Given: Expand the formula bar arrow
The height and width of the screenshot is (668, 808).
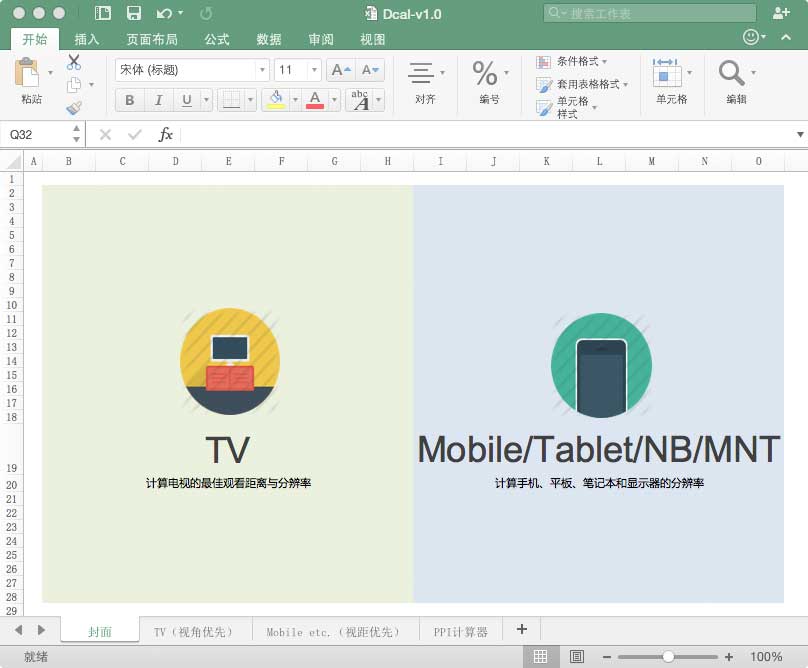Looking at the screenshot, I should click(x=800, y=134).
